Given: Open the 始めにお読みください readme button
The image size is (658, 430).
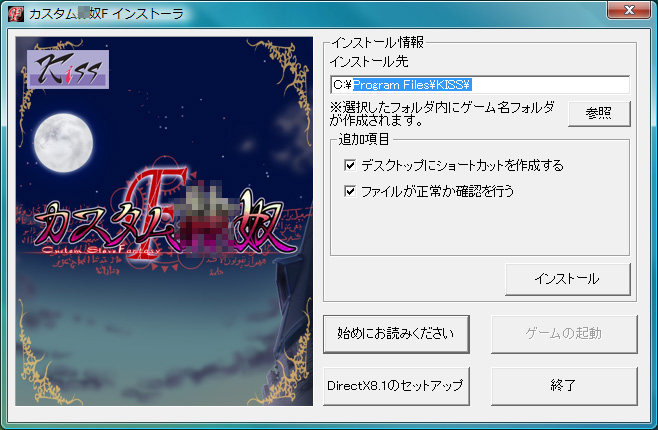Looking at the screenshot, I should [x=396, y=334].
